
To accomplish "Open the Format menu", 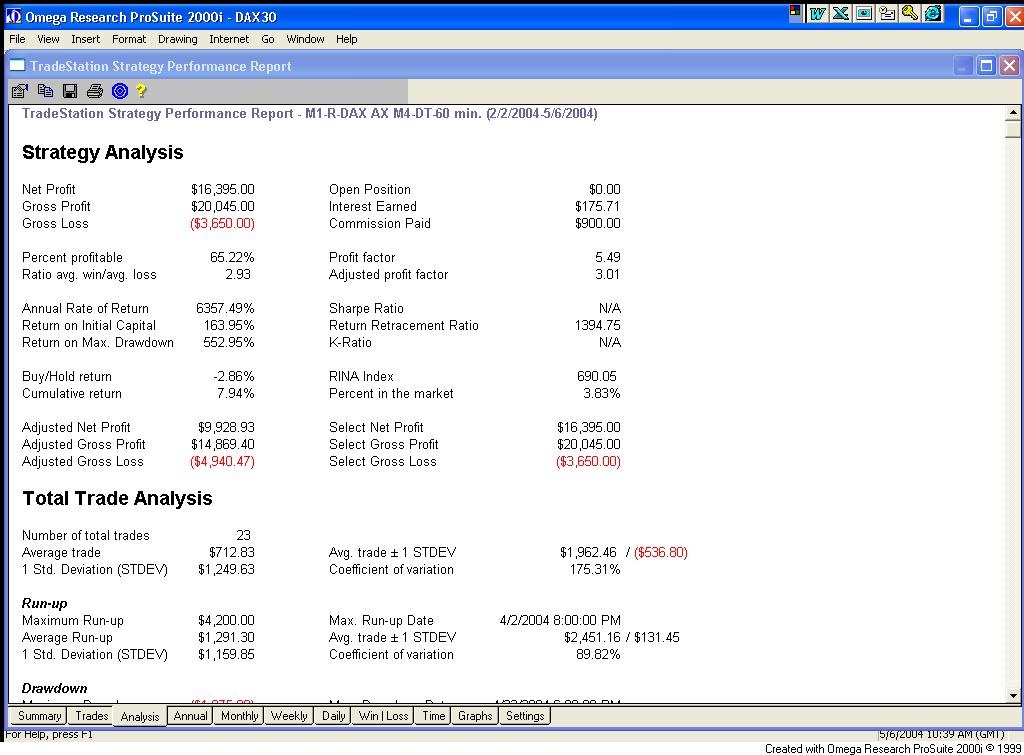I will tap(129, 39).
